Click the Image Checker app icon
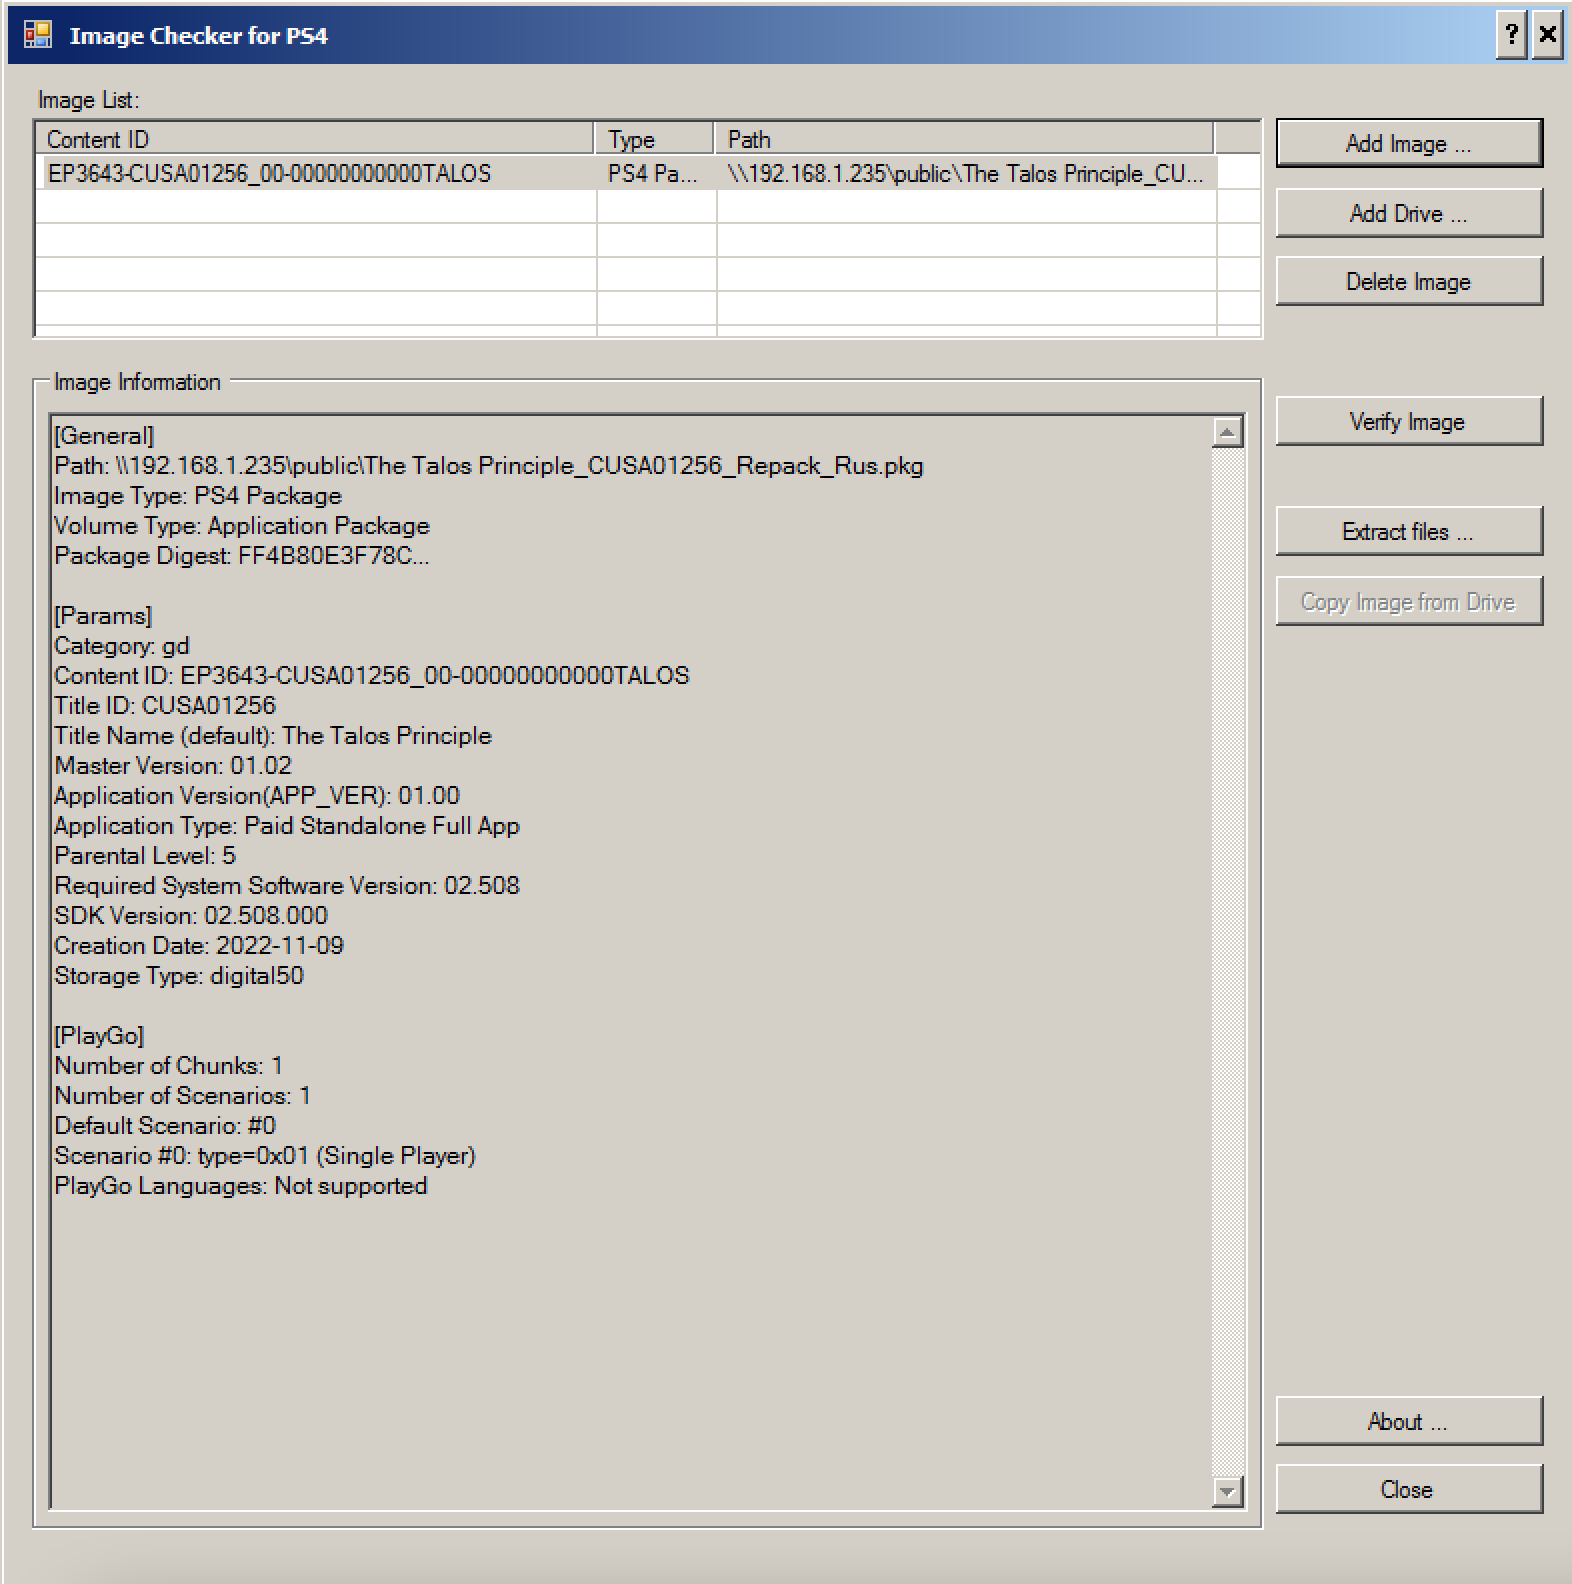The image size is (1572, 1584). pos(37,35)
